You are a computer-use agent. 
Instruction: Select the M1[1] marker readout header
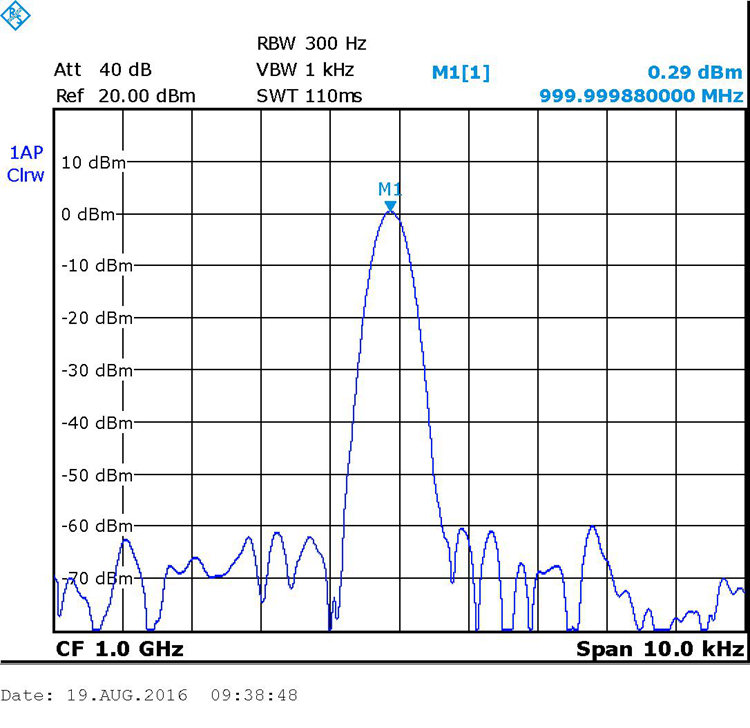pyautogui.click(x=460, y=71)
